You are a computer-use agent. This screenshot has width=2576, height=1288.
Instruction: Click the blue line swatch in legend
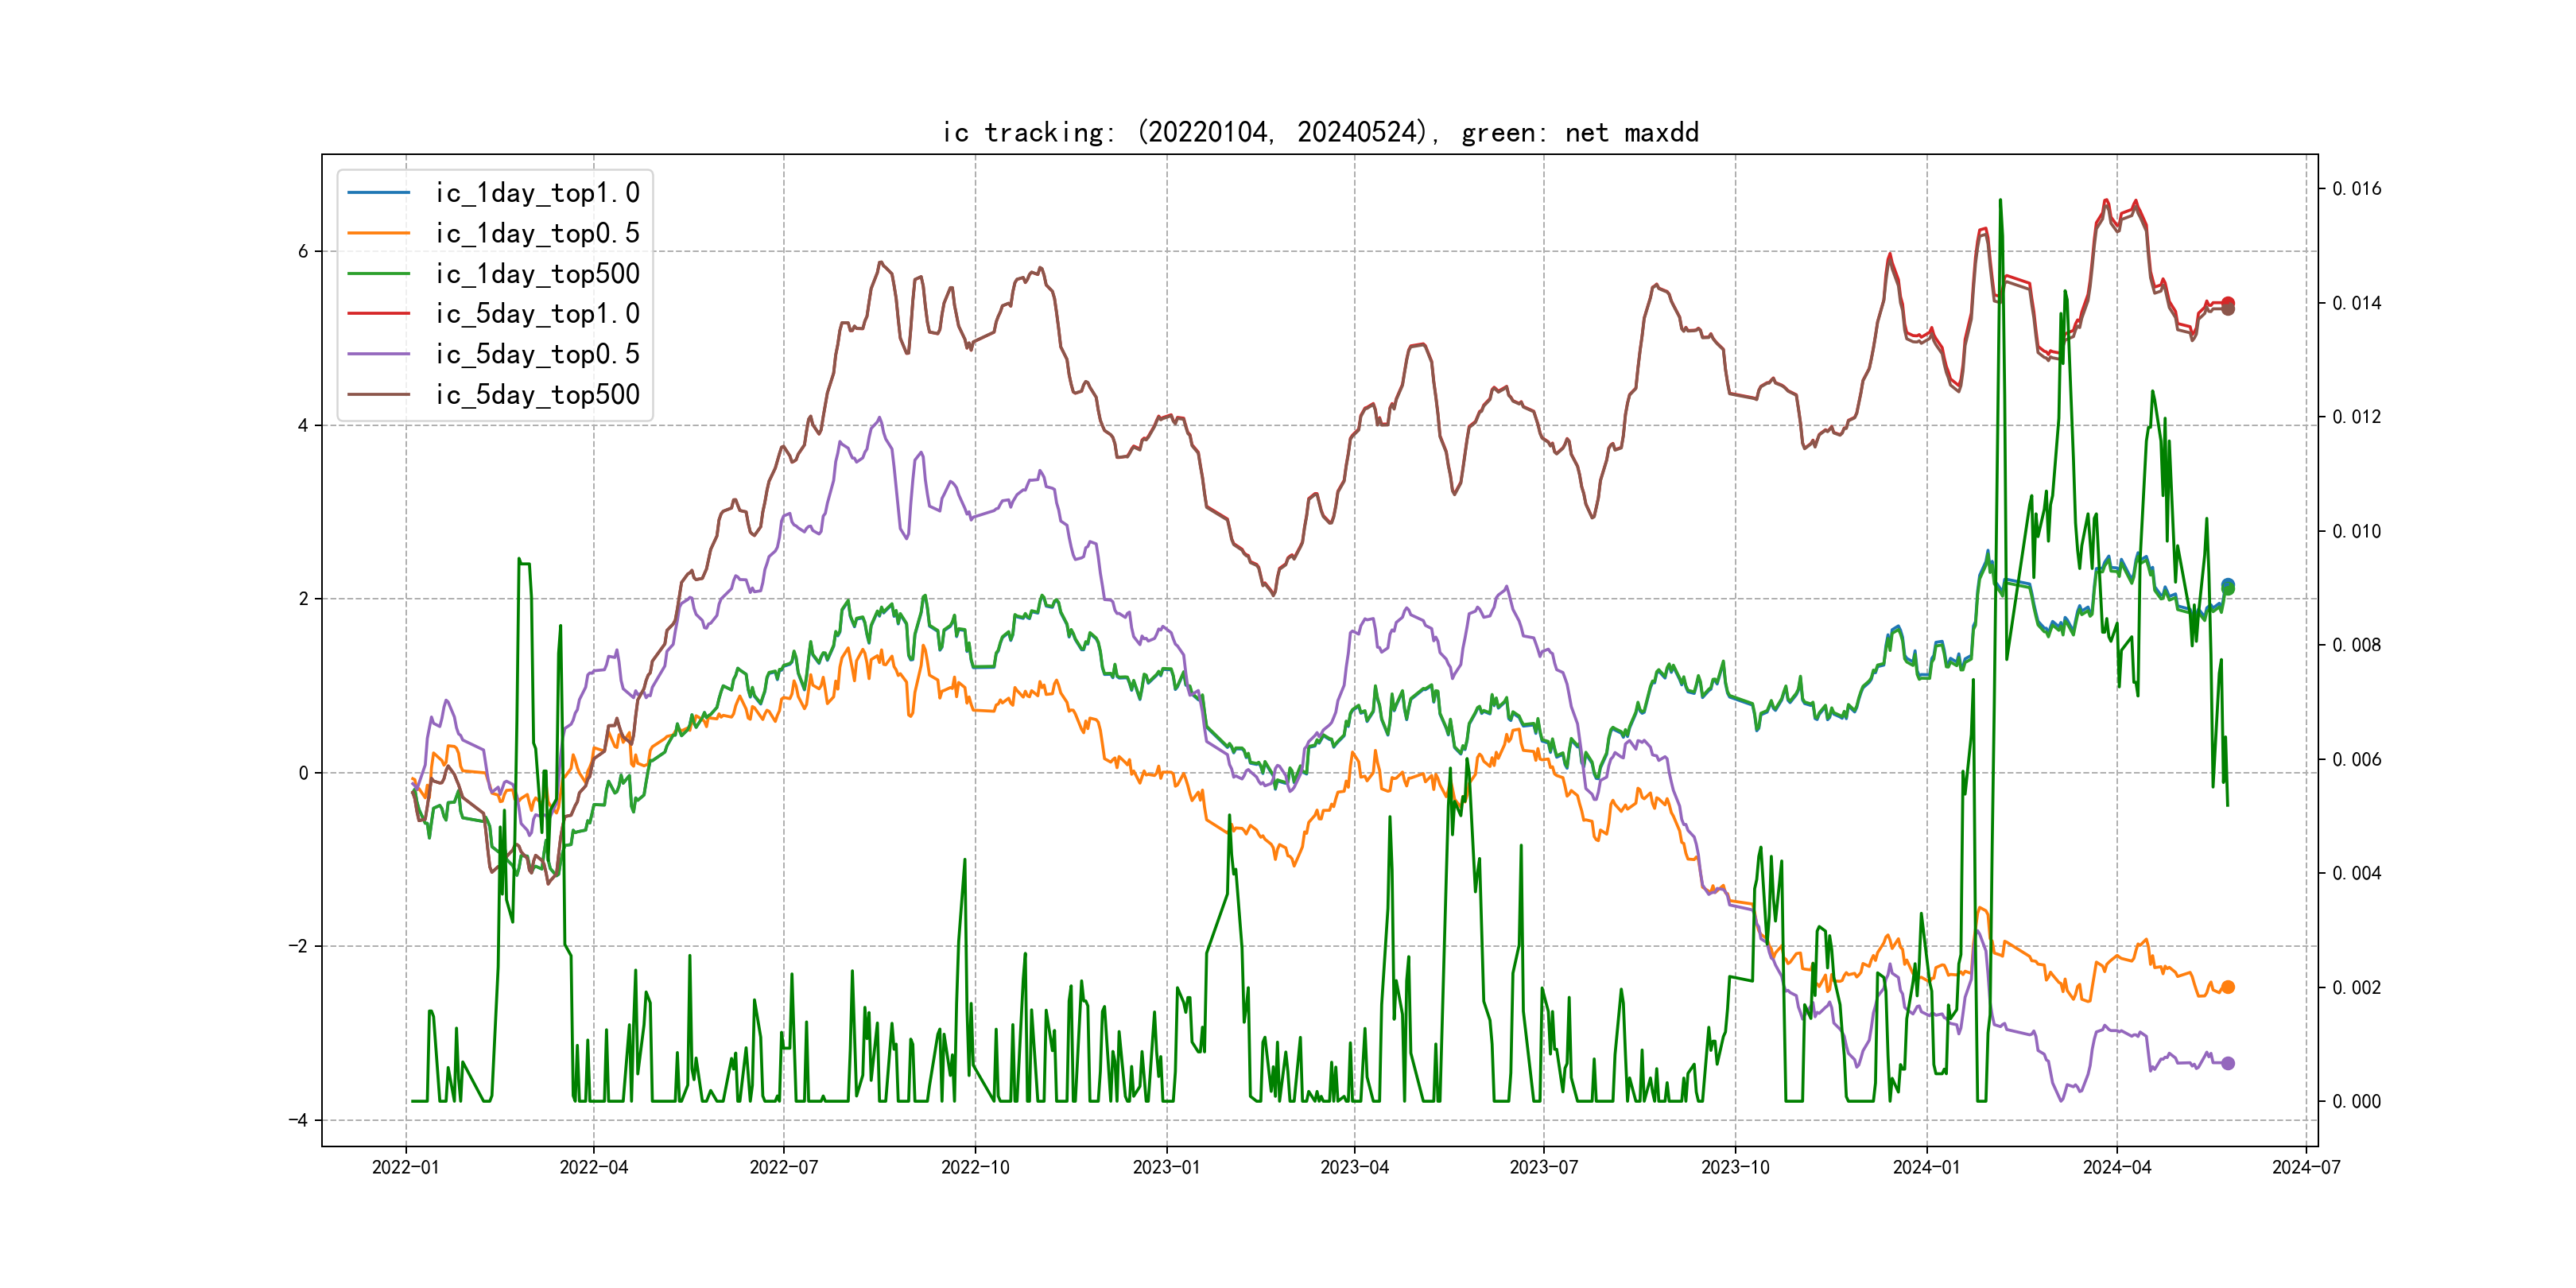(x=378, y=192)
